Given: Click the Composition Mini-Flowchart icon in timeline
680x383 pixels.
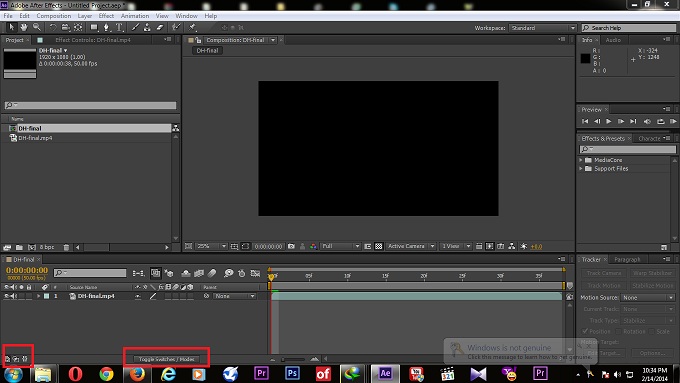Looking at the screenshot, I should [139, 273].
